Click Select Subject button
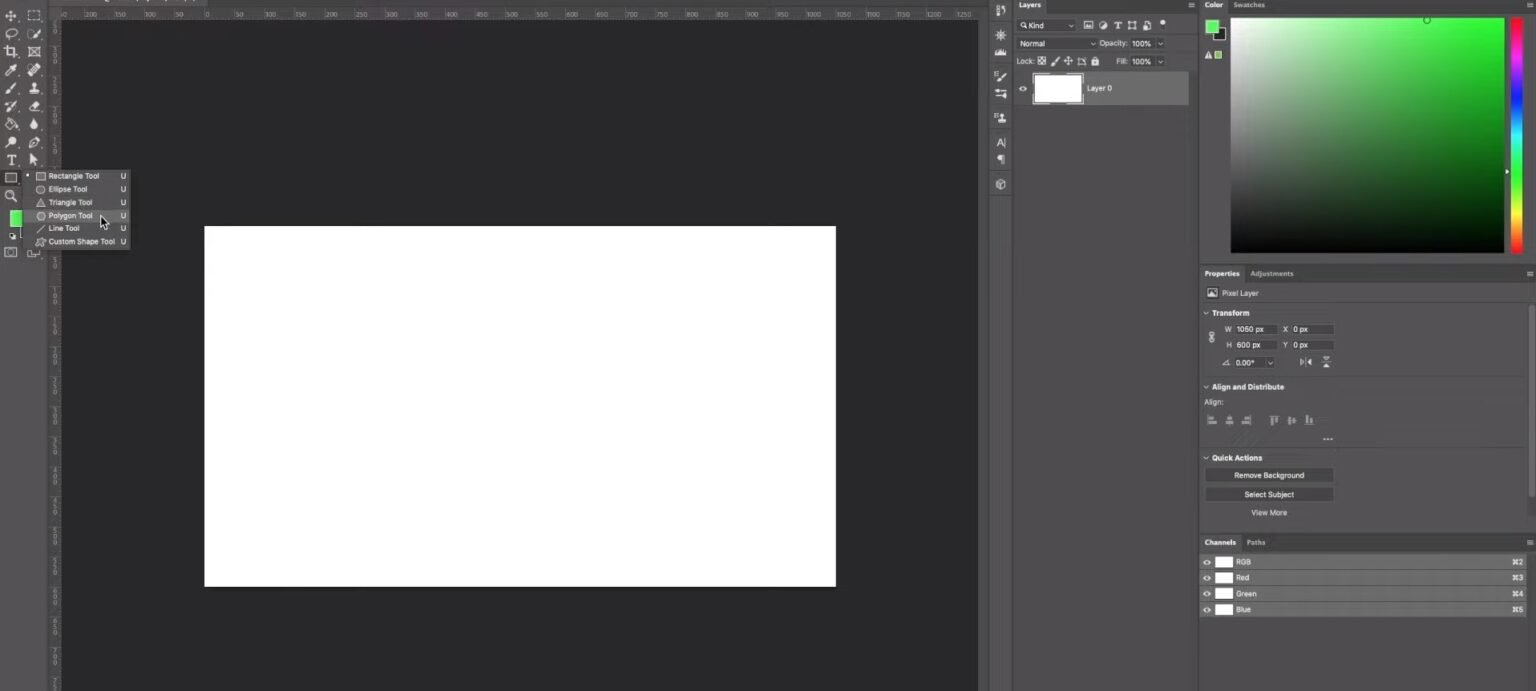Image resolution: width=1536 pixels, height=691 pixels. (1269, 495)
